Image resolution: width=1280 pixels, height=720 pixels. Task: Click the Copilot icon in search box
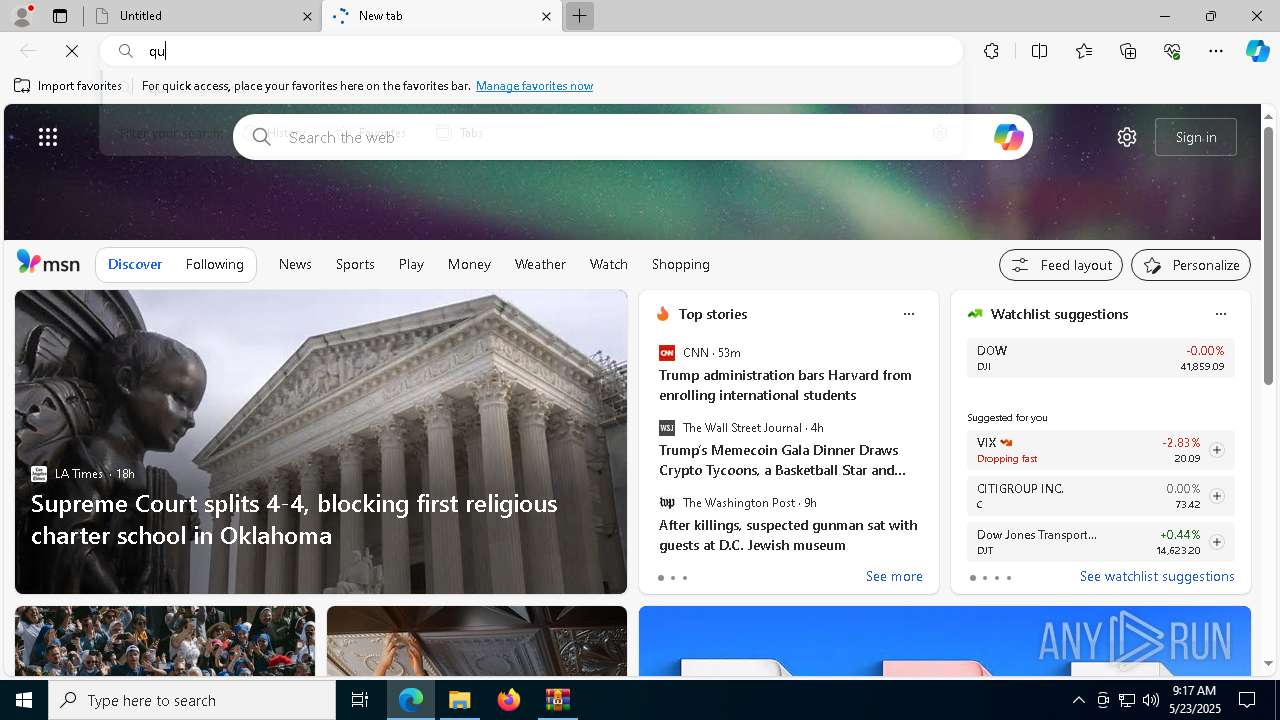(1008, 137)
